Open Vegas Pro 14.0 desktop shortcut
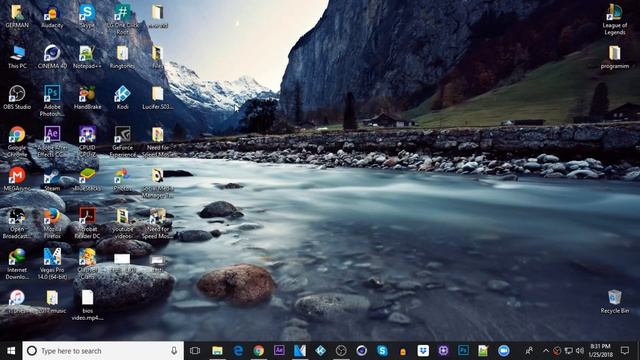The height and width of the screenshot is (360, 640). coord(52,264)
